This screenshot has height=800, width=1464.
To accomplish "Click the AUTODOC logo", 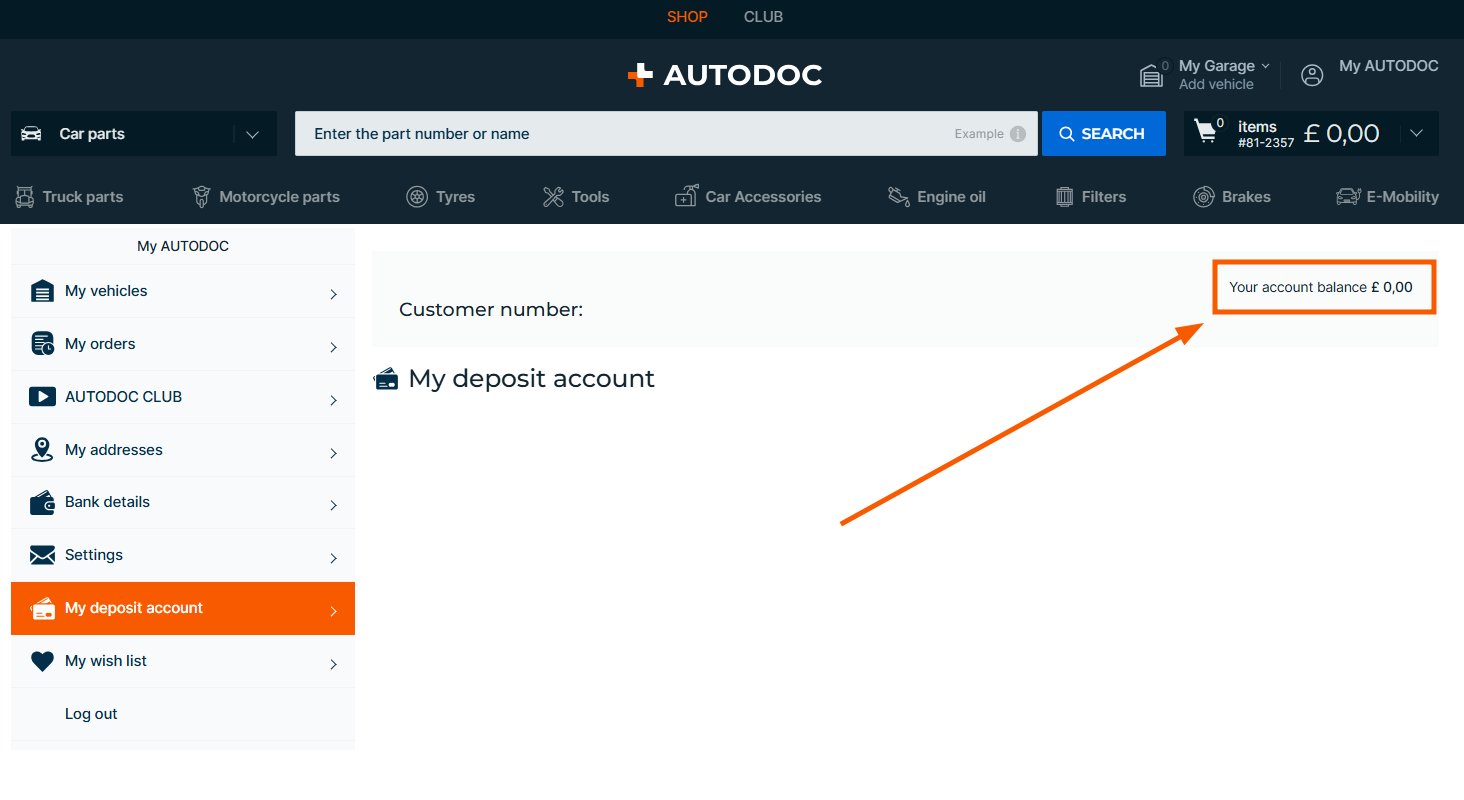I will click(x=724, y=75).
